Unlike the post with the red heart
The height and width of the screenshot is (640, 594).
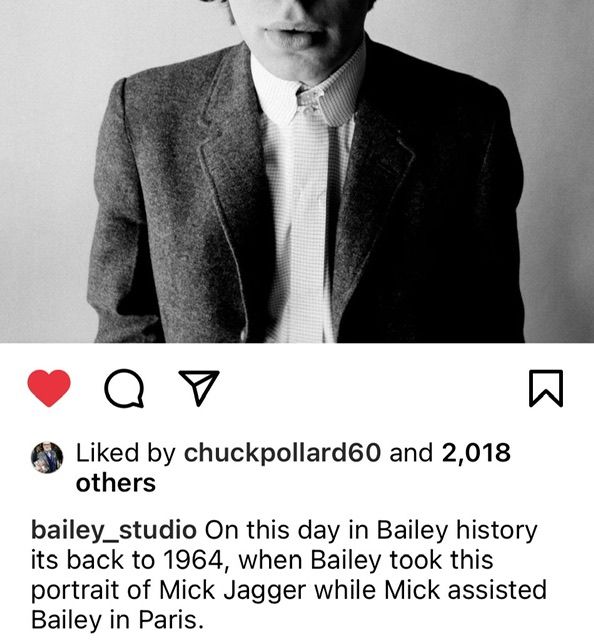click(x=49, y=388)
